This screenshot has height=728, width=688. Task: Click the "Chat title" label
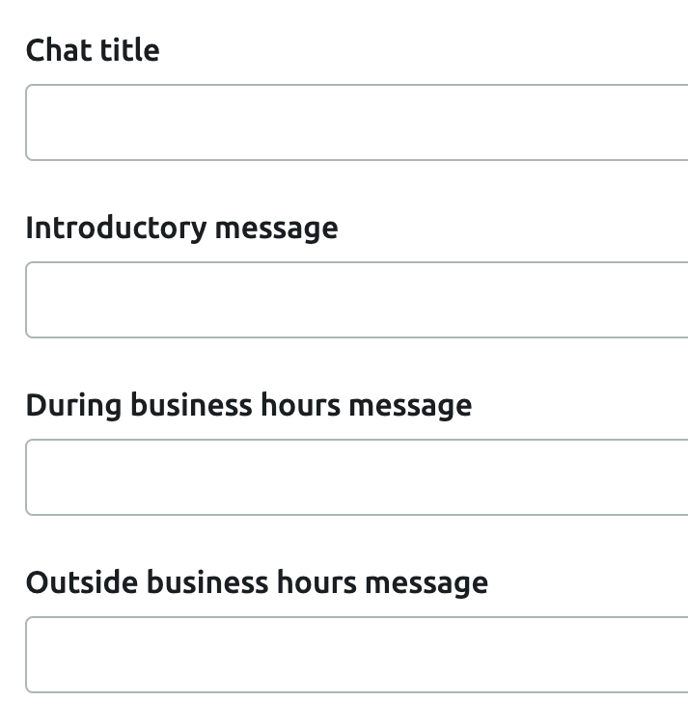92,50
